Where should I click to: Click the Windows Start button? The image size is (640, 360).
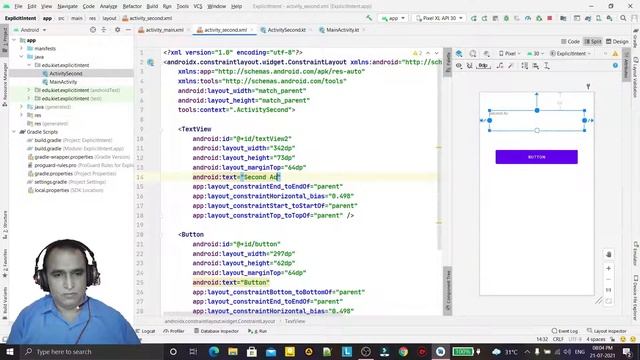[9, 351]
